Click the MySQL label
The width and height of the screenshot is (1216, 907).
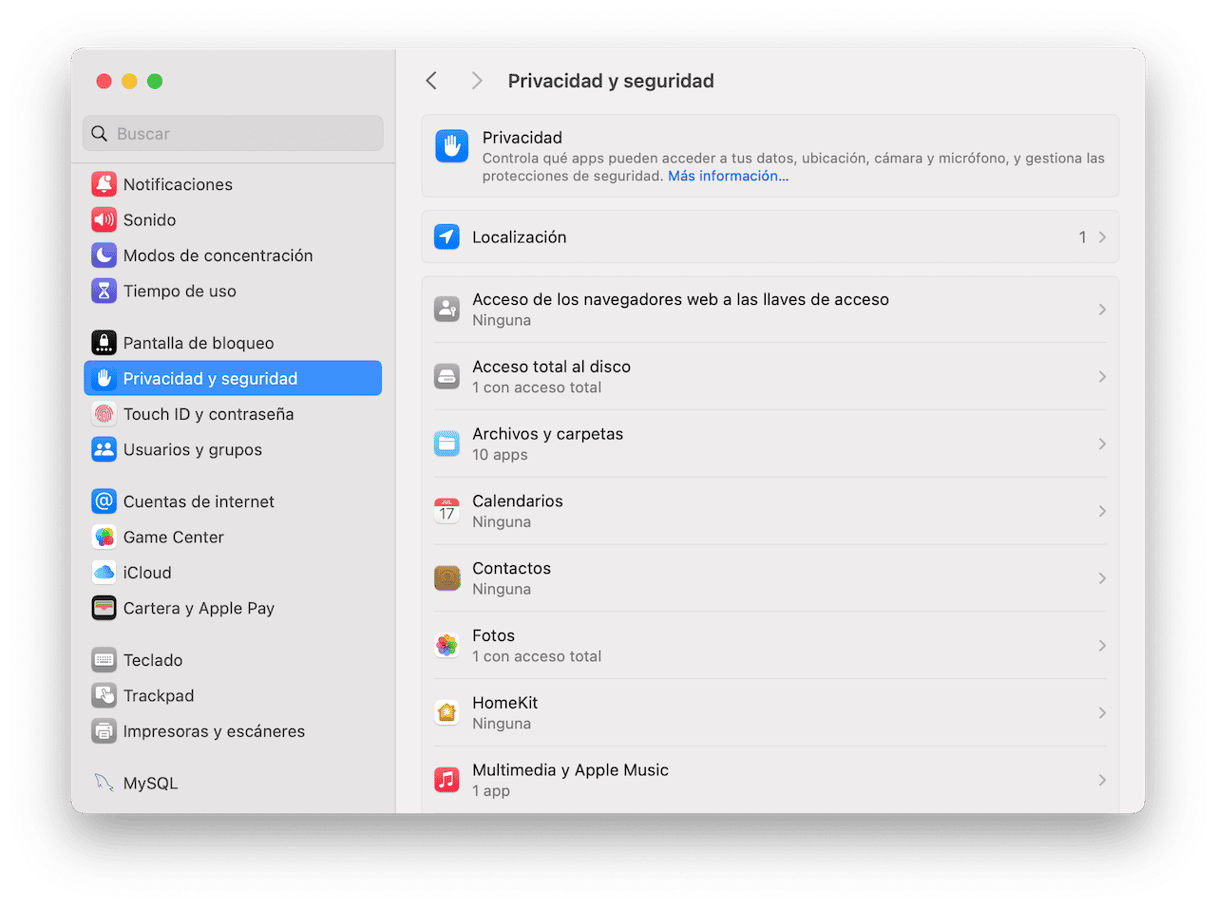(x=150, y=783)
